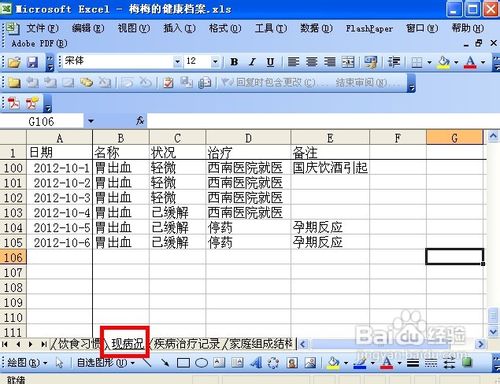This screenshot has height=384, width=500.
Task: Open the 帮助(H) menu
Action: point(467,28)
